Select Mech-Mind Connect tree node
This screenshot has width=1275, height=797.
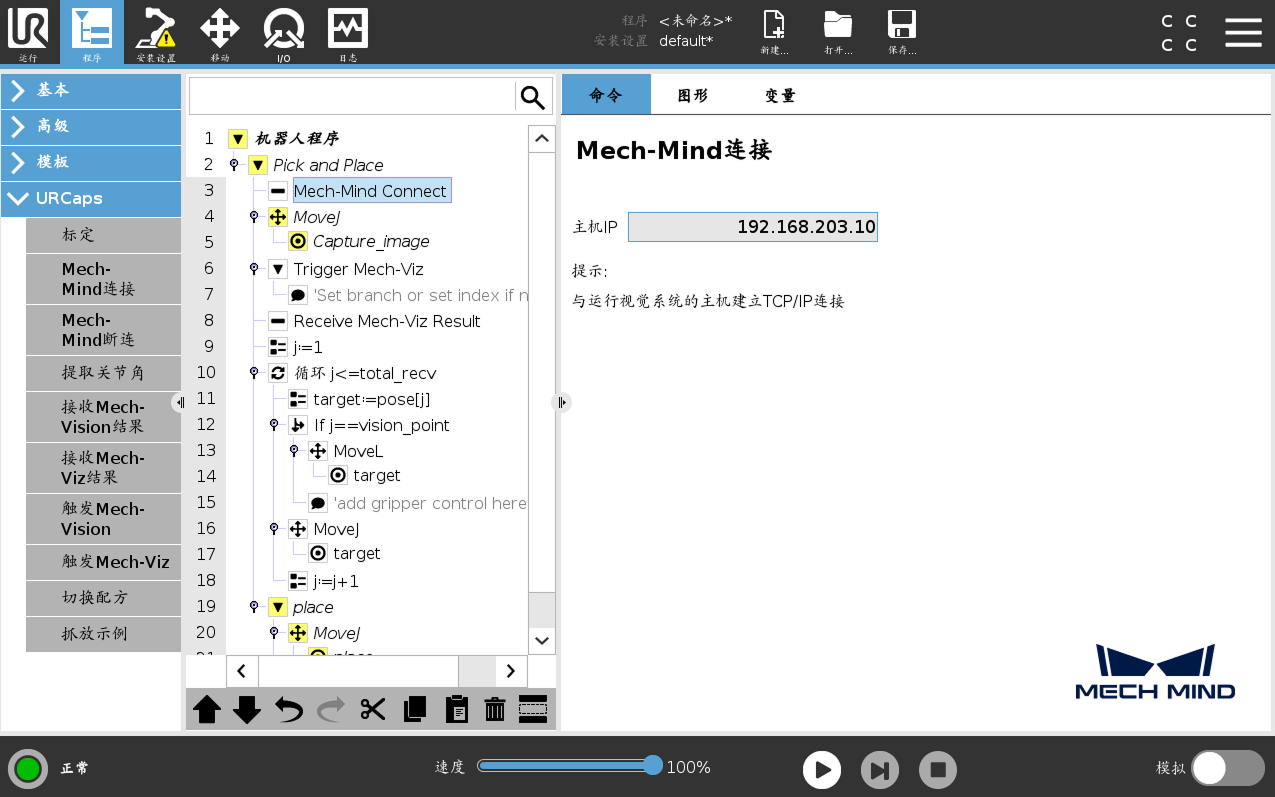[x=371, y=191]
